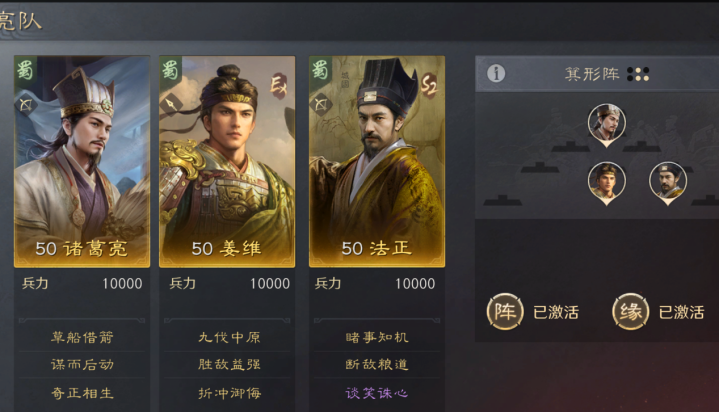Open the 诸葛亮 general card
Viewport: 719px width, 412px height.
82,161
